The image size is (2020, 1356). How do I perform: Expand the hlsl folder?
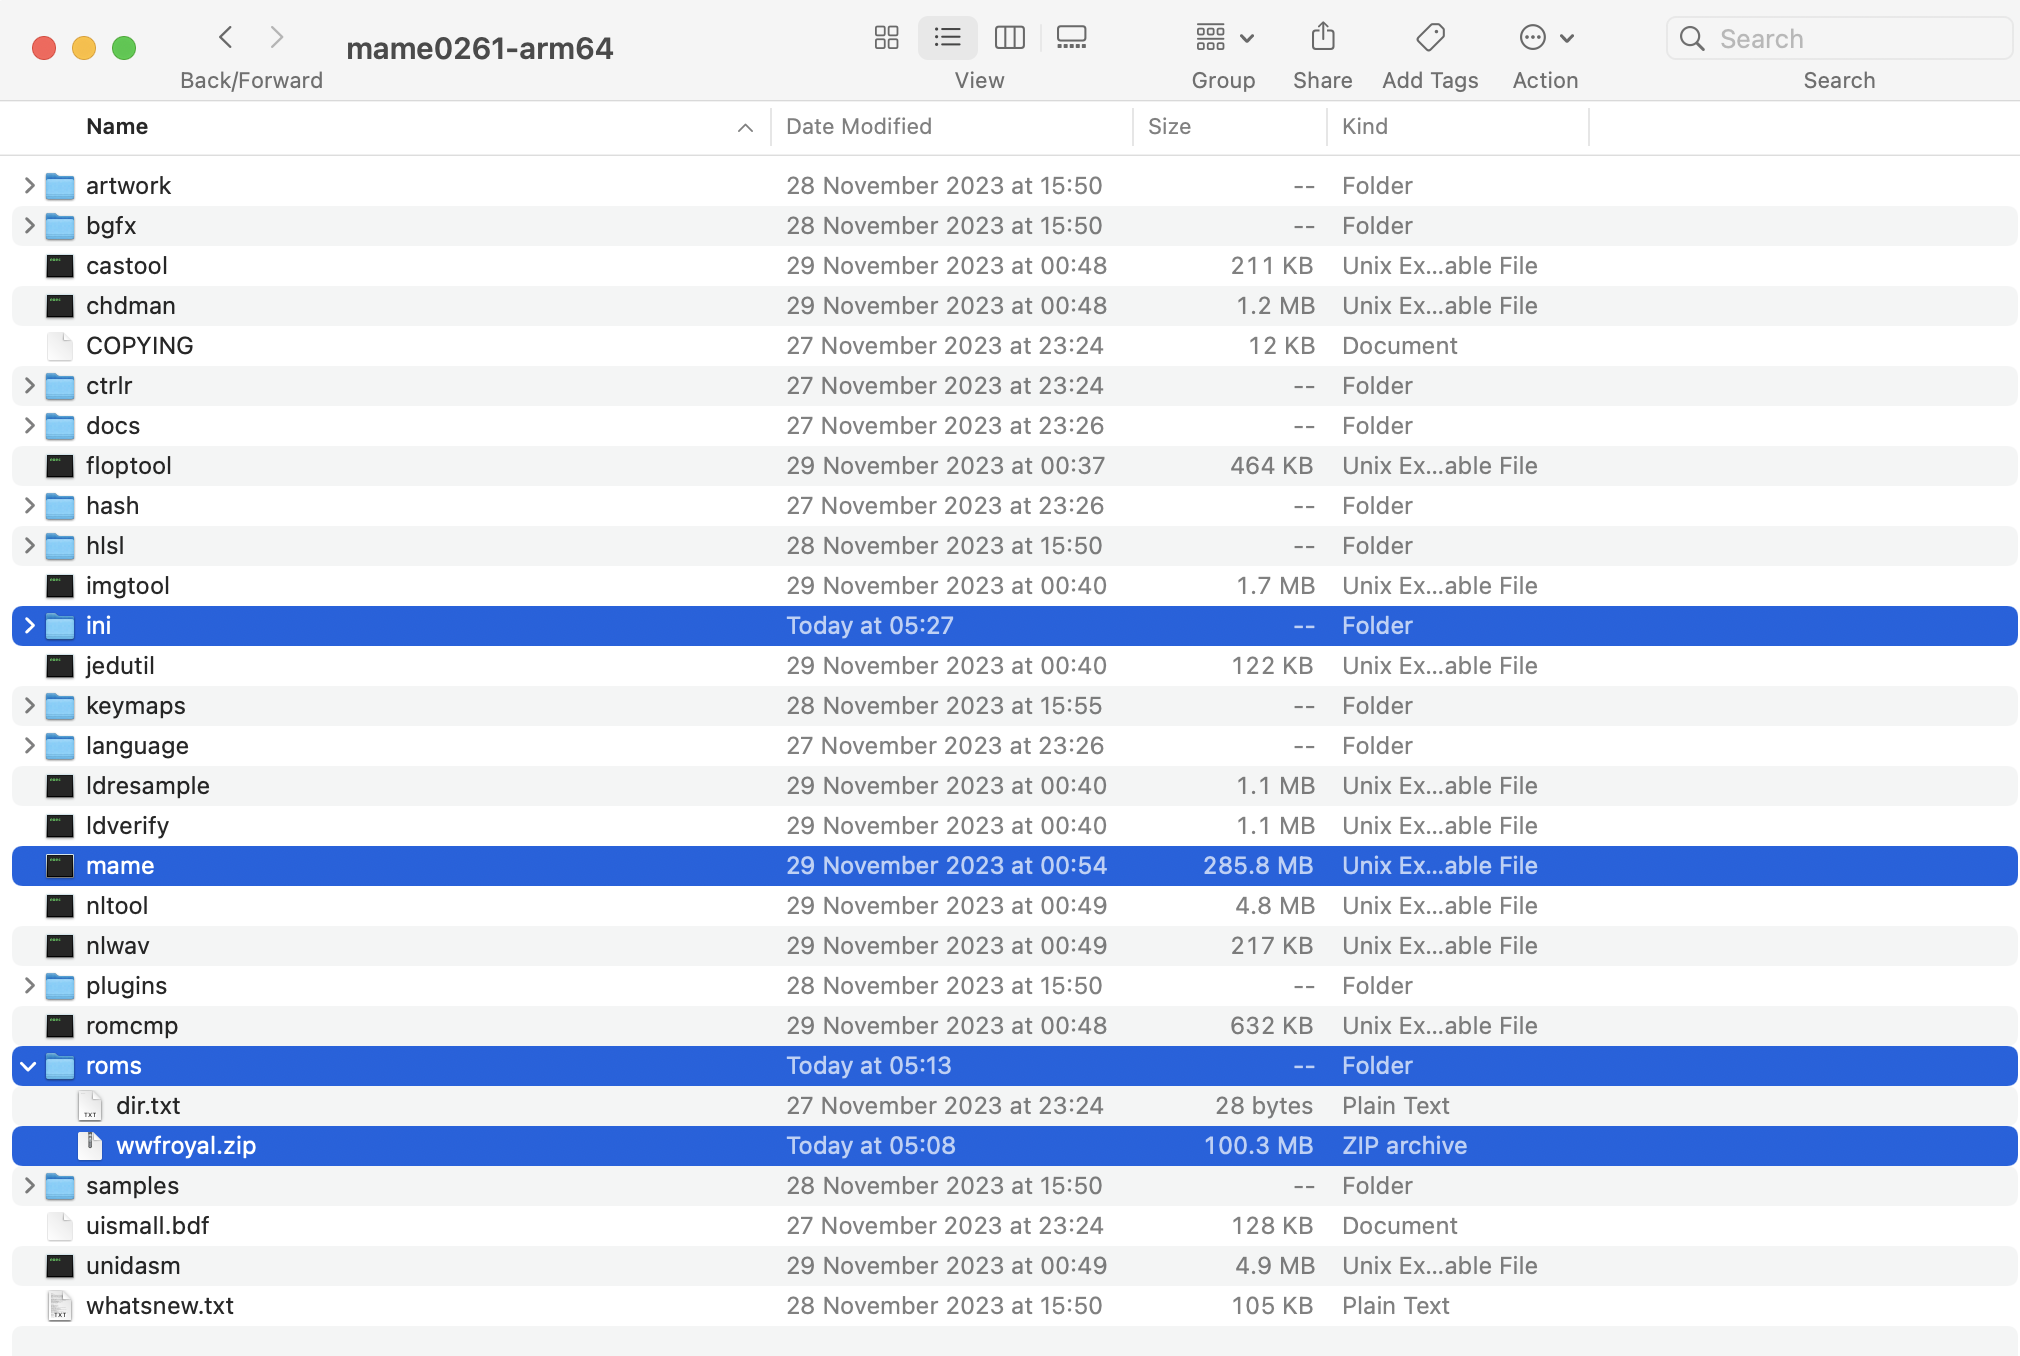pyautogui.click(x=29, y=545)
